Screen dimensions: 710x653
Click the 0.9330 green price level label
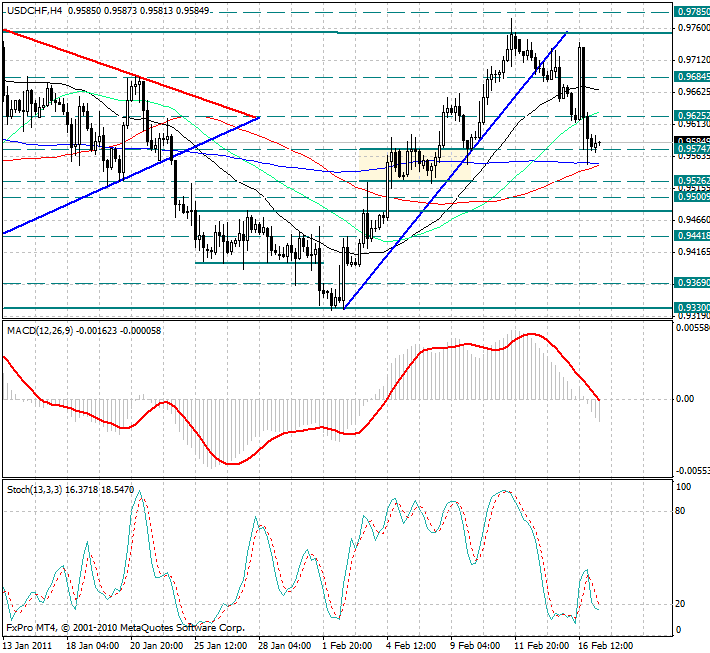(692, 308)
